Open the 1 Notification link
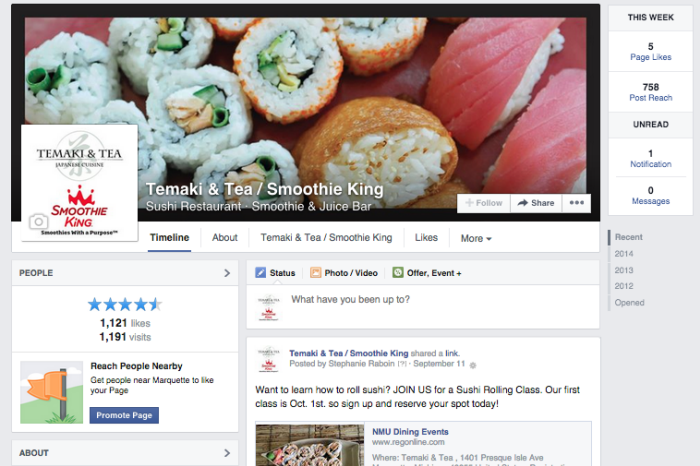This screenshot has width=700, height=466. [650, 158]
